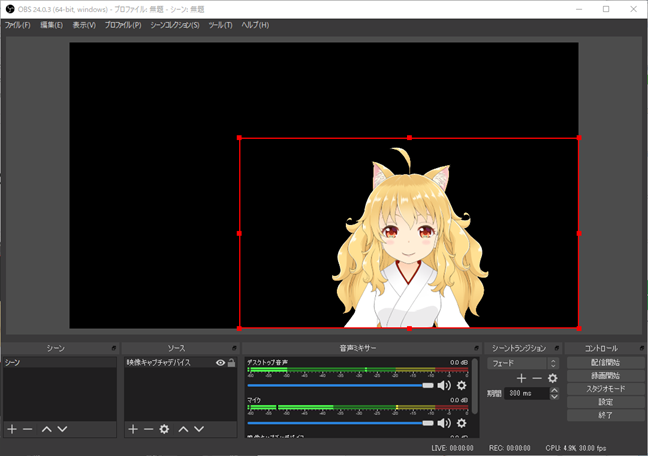Screen dimensions: 648x456
Task: Open デスクトップ音声 settings gear
Action: [462, 385]
